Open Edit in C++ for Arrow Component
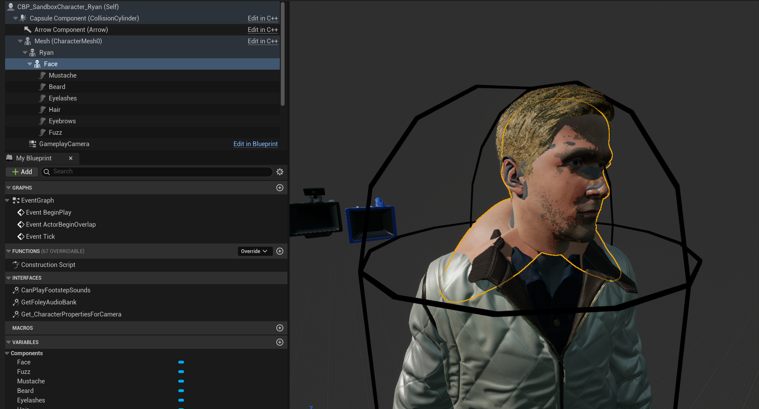Image resolution: width=759 pixels, height=409 pixels. coord(263,30)
